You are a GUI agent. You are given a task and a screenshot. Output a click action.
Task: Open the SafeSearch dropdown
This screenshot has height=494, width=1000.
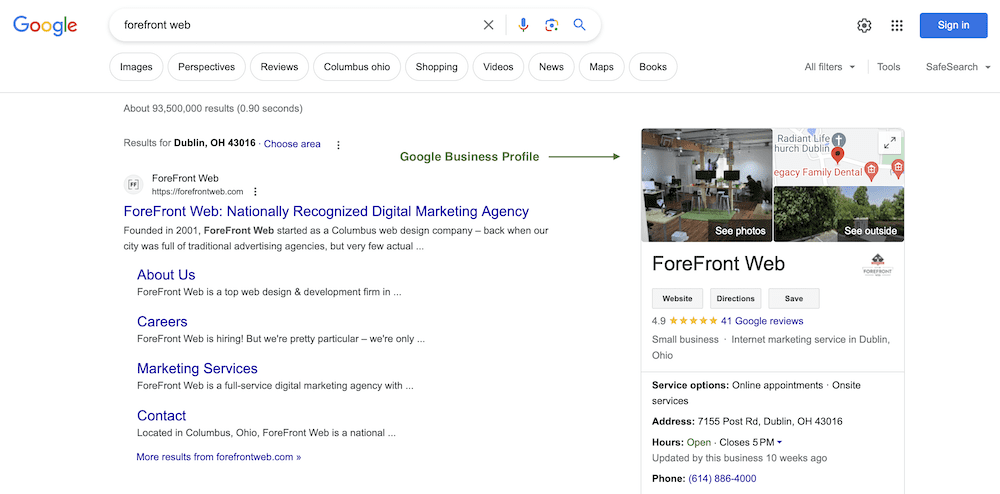click(959, 67)
